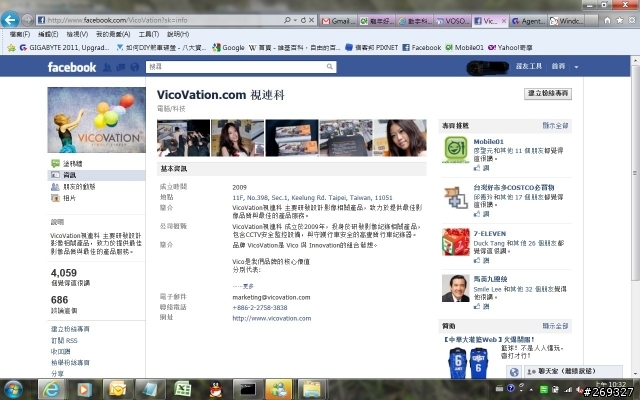This screenshot has height=400, width=640.
Task: Click the Facebook logo in blue header
Action: coord(72,67)
